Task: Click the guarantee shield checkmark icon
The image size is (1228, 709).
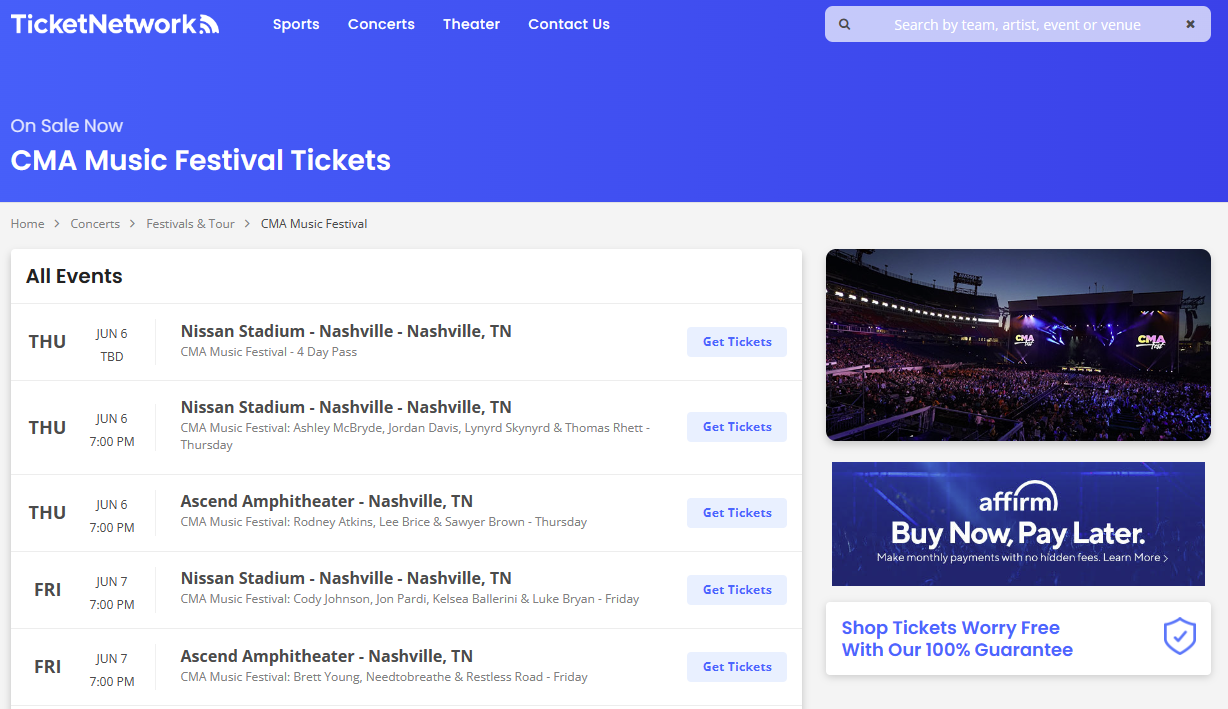Action: click(1180, 637)
